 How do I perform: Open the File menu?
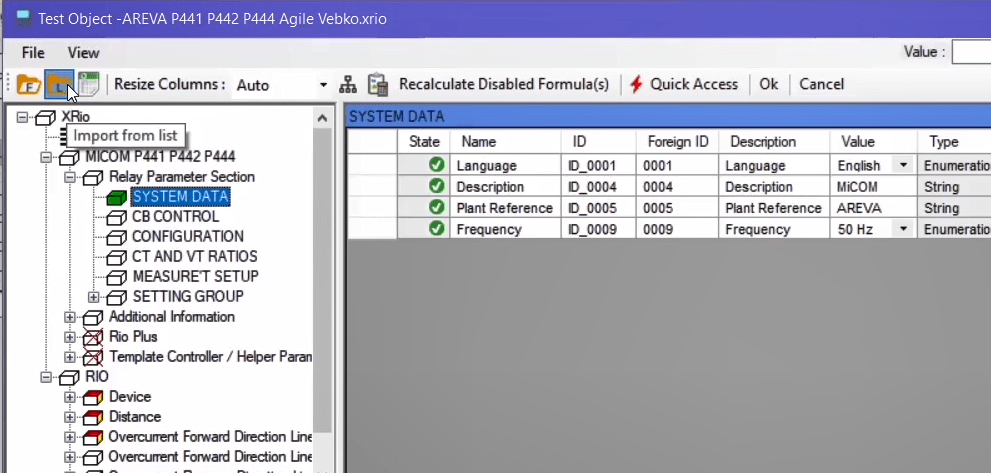(33, 52)
